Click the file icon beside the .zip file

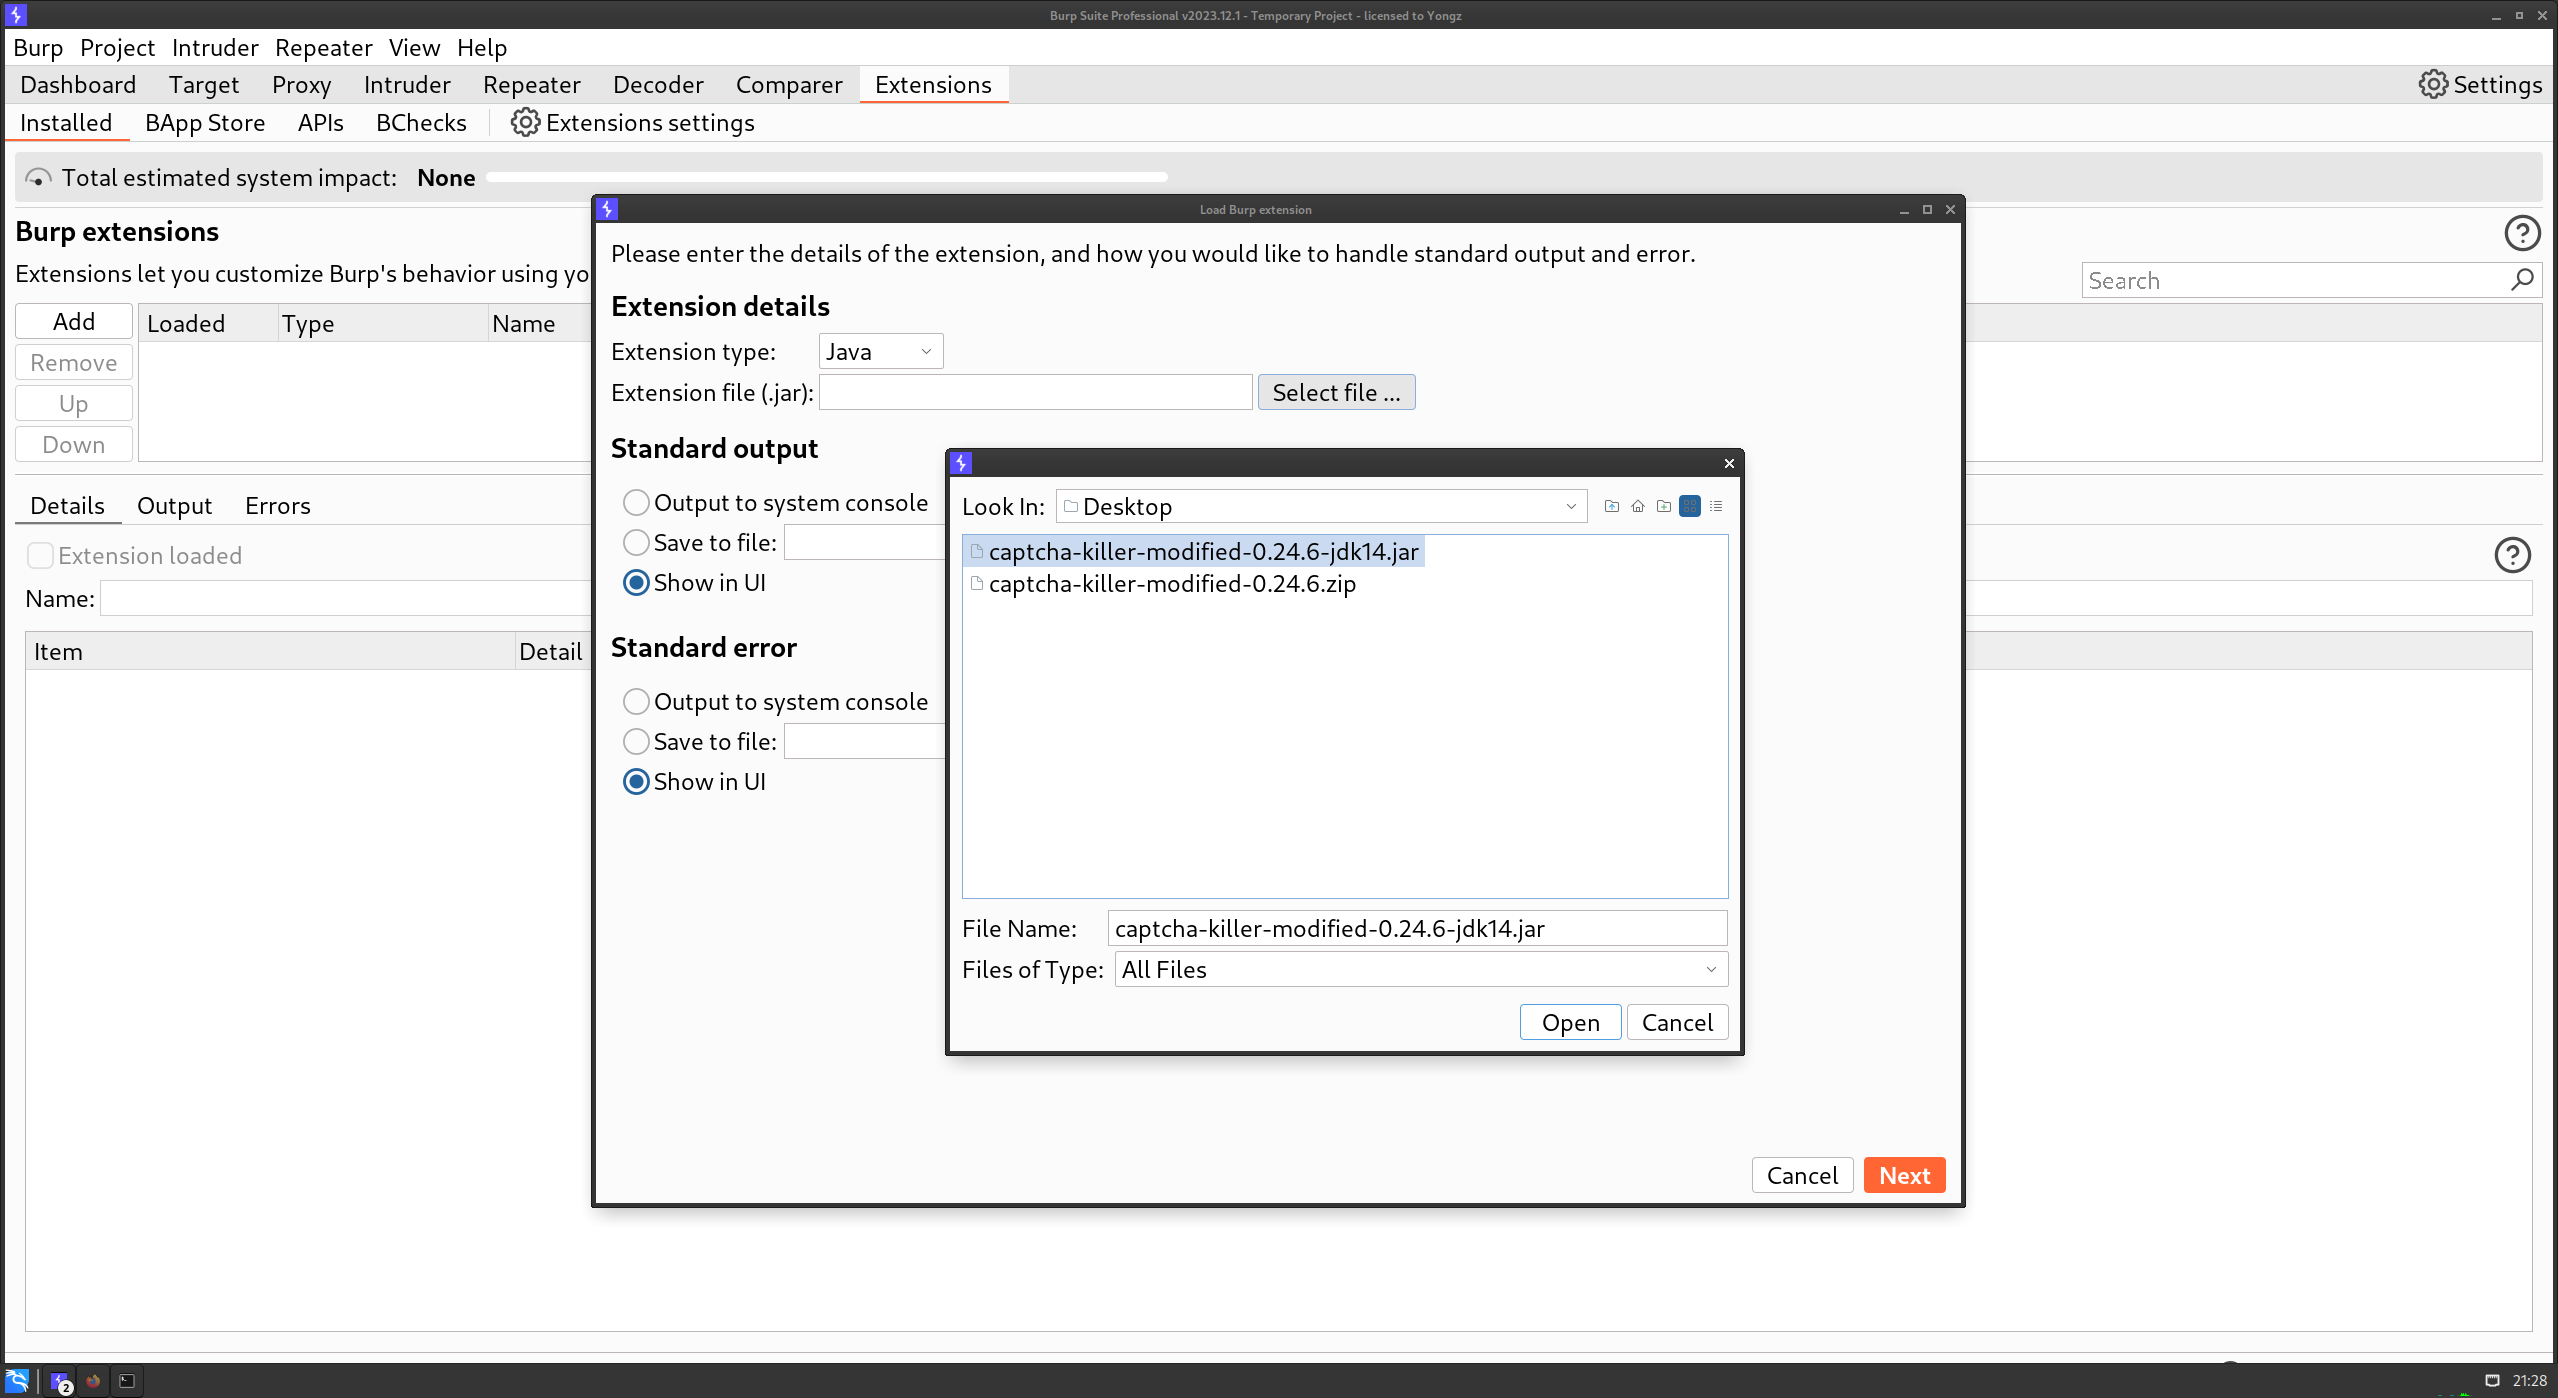(x=977, y=583)
